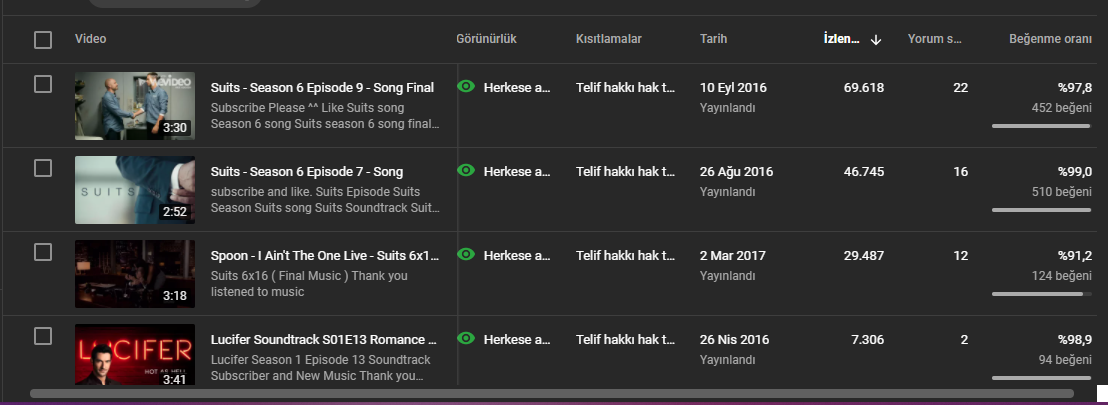
Task: Open the Lucifer Soundtrack S01E13 Romance title
Action: [324, 339]
